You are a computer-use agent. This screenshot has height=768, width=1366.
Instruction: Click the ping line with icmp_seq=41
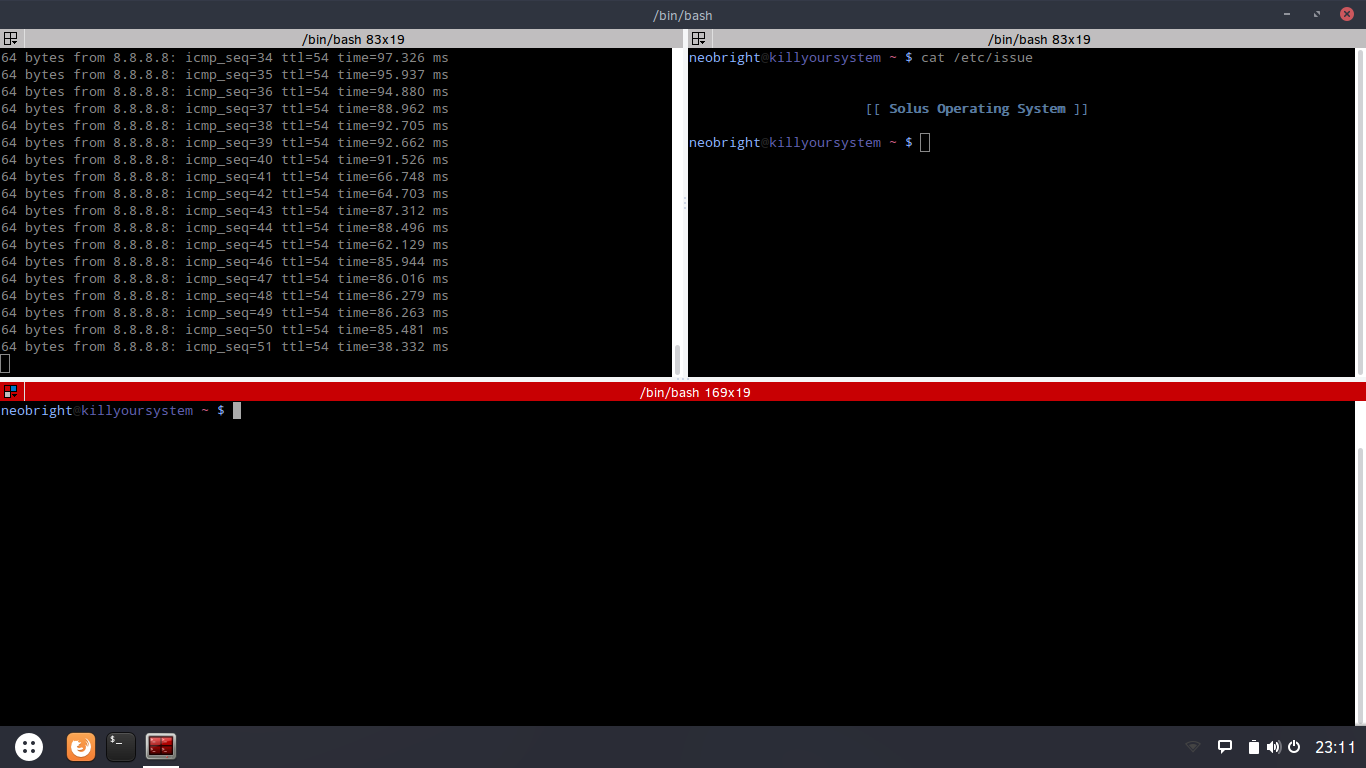pyautogui.click(x=225, y=177)
